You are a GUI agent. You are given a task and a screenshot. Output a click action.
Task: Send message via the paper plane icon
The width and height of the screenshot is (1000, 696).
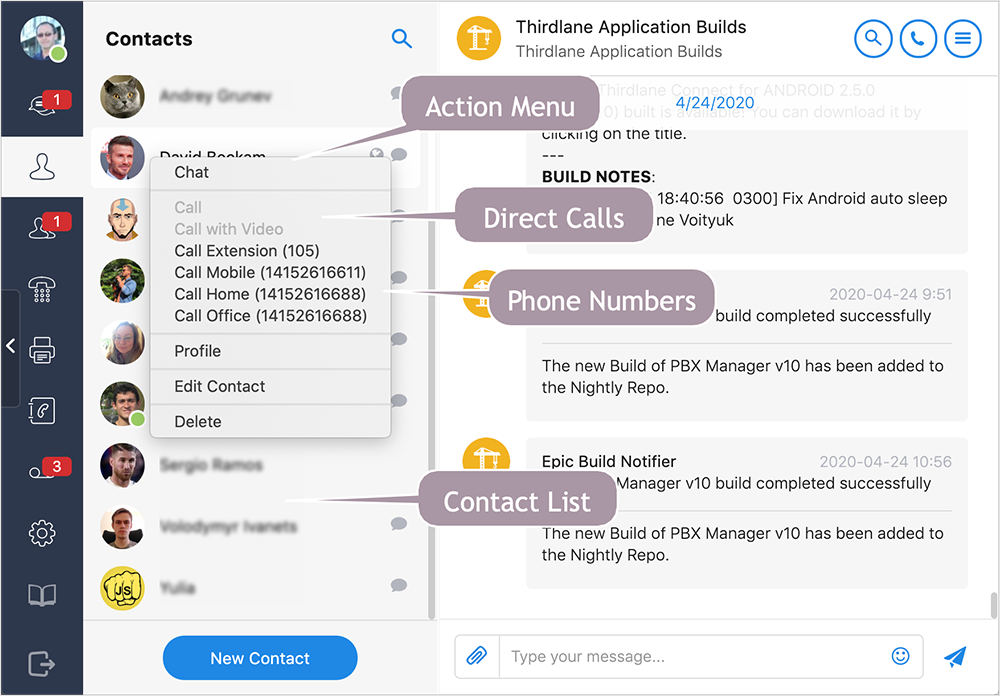tap(954, 657)
